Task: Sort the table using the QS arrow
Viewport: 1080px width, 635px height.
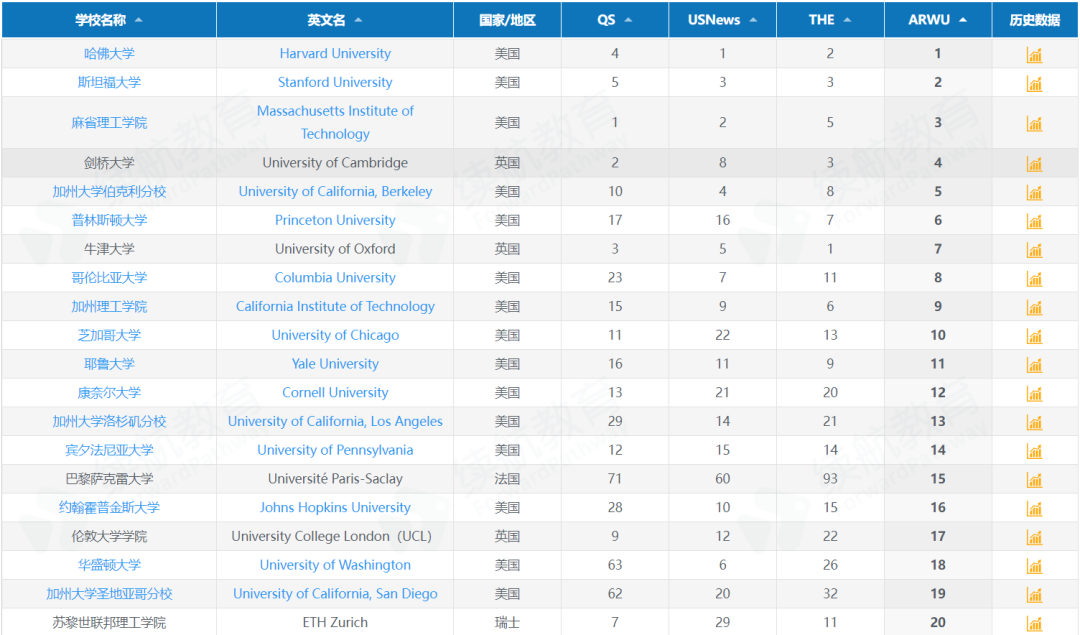Action: (x=628, y=20)
